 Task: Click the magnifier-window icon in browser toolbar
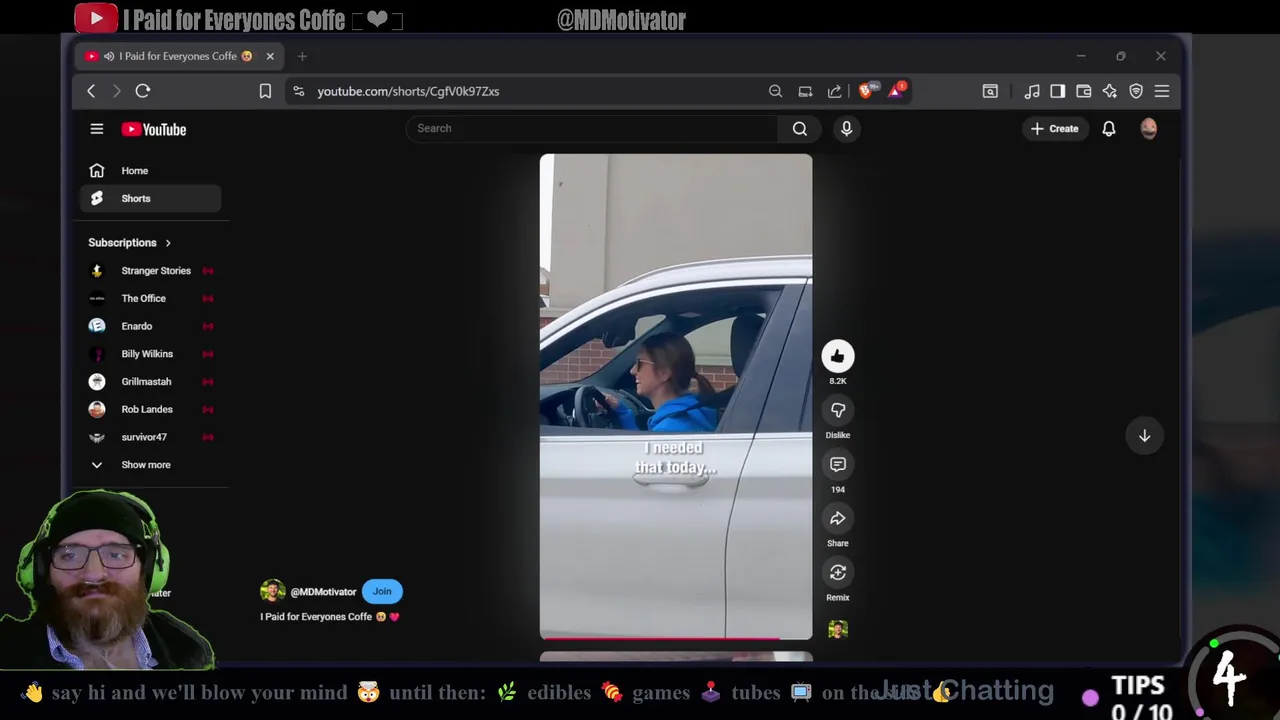[x=990, y=91]
